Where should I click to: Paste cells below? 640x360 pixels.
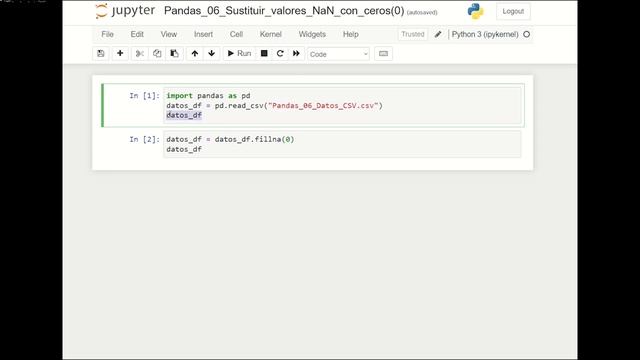click(x=174, y=53)
